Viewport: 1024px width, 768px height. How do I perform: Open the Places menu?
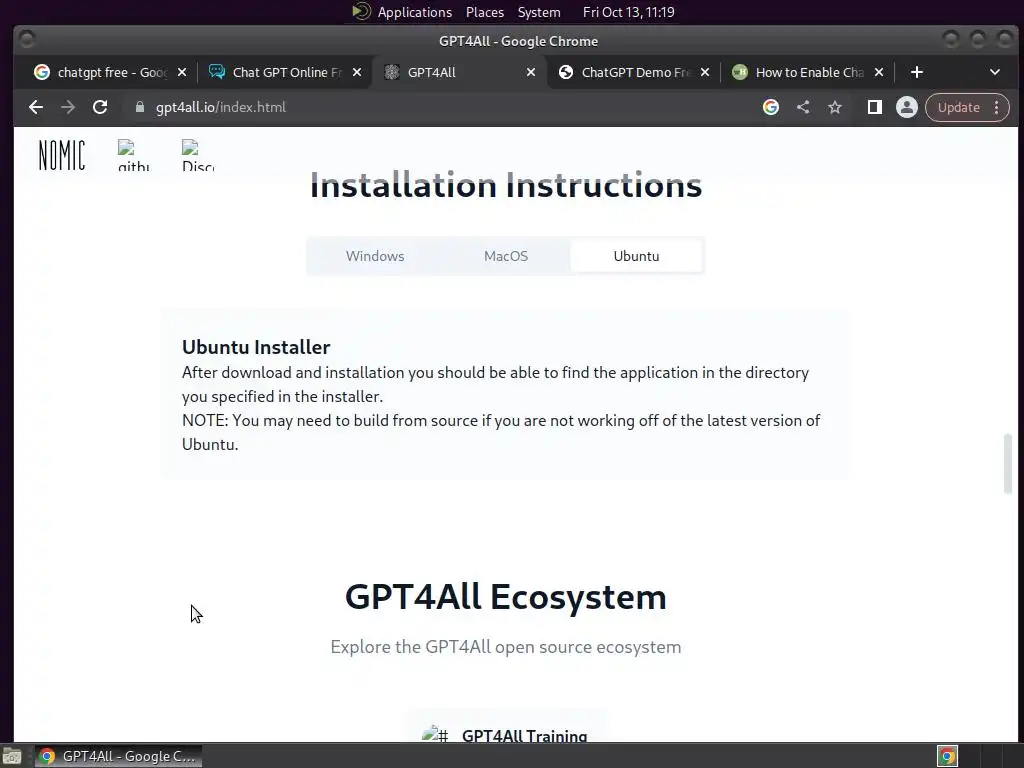click(485, 12)
